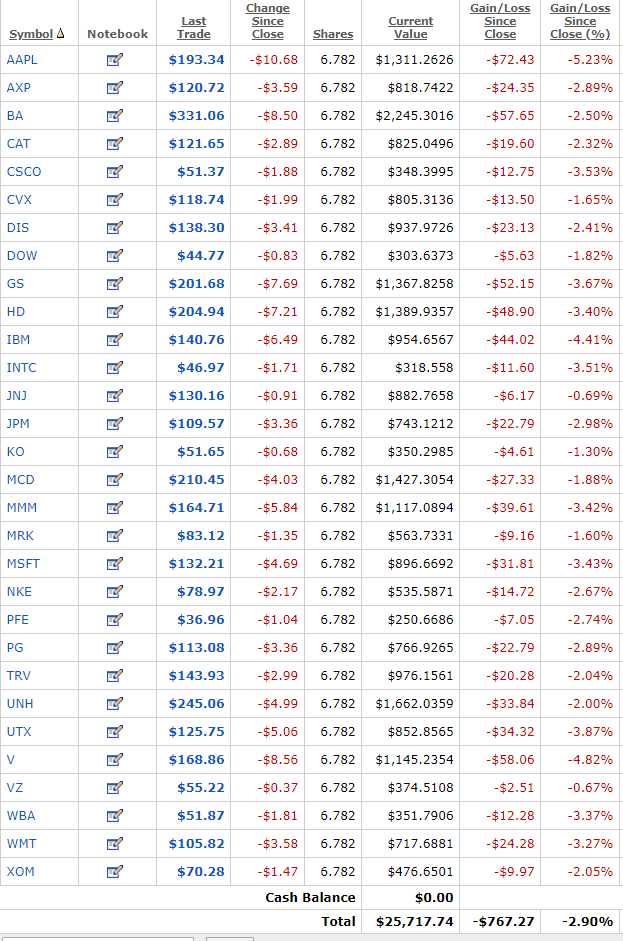
Task: Open the DIS symbol link
Action: click(18, 228)
